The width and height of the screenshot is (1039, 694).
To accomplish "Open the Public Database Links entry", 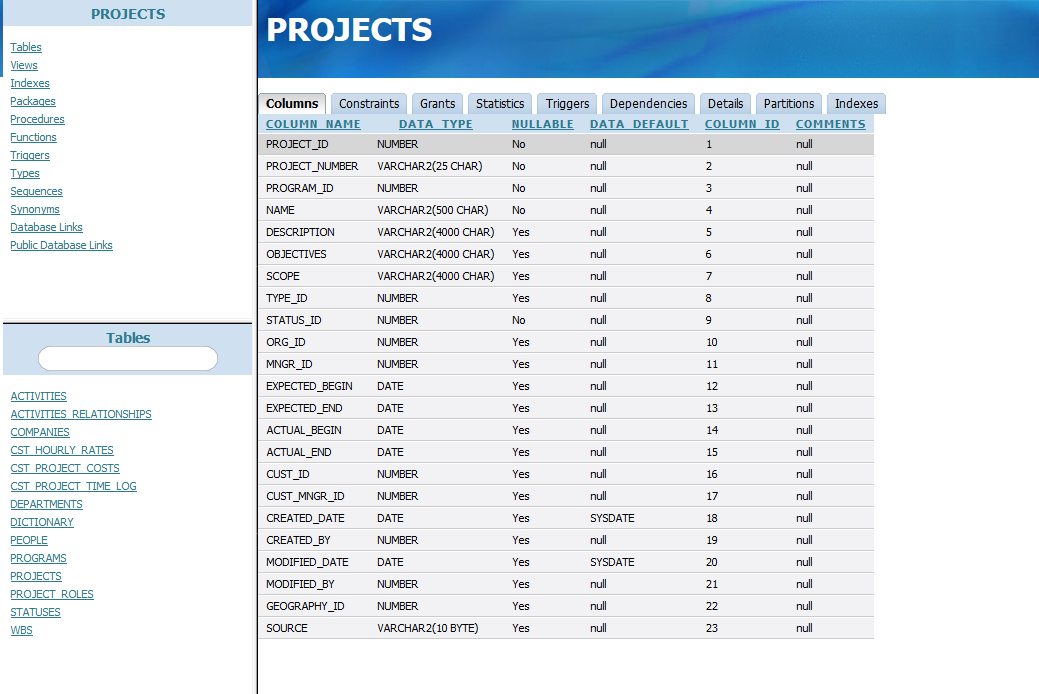I will tap(61, 245).
